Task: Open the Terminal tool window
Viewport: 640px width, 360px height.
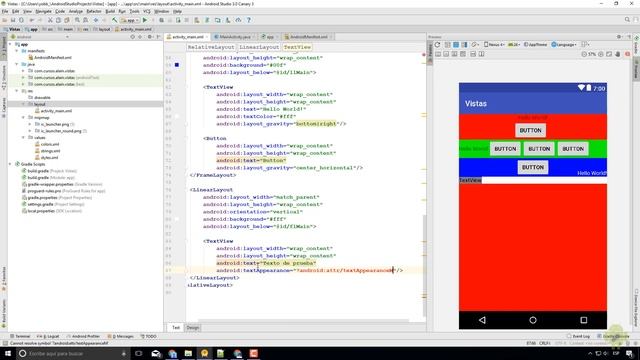Action: (x=20, y=336)
